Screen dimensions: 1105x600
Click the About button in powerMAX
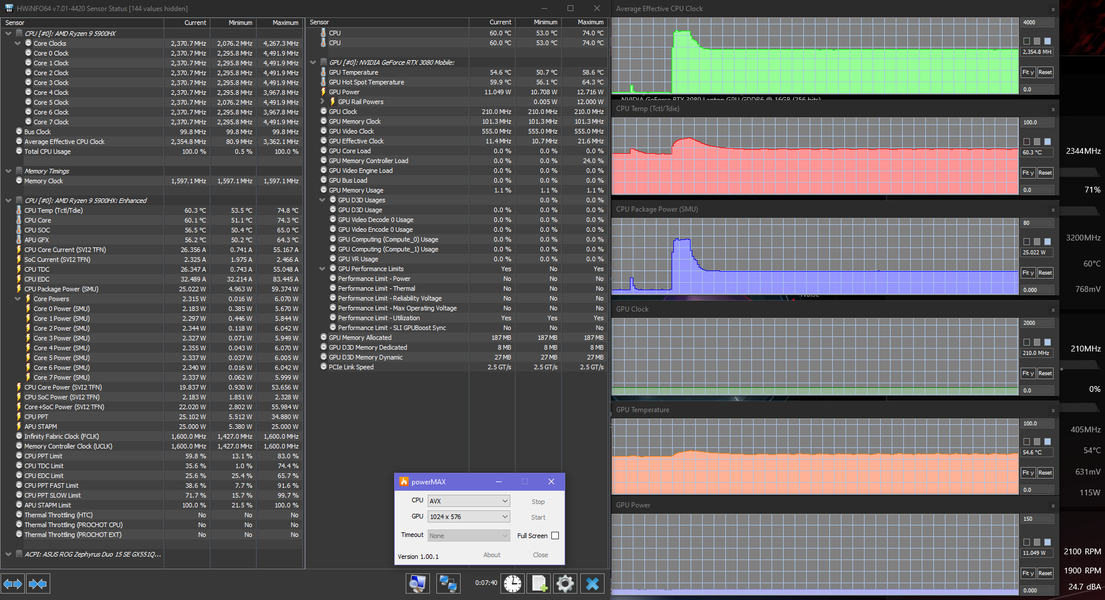click(x=492, y=555)
